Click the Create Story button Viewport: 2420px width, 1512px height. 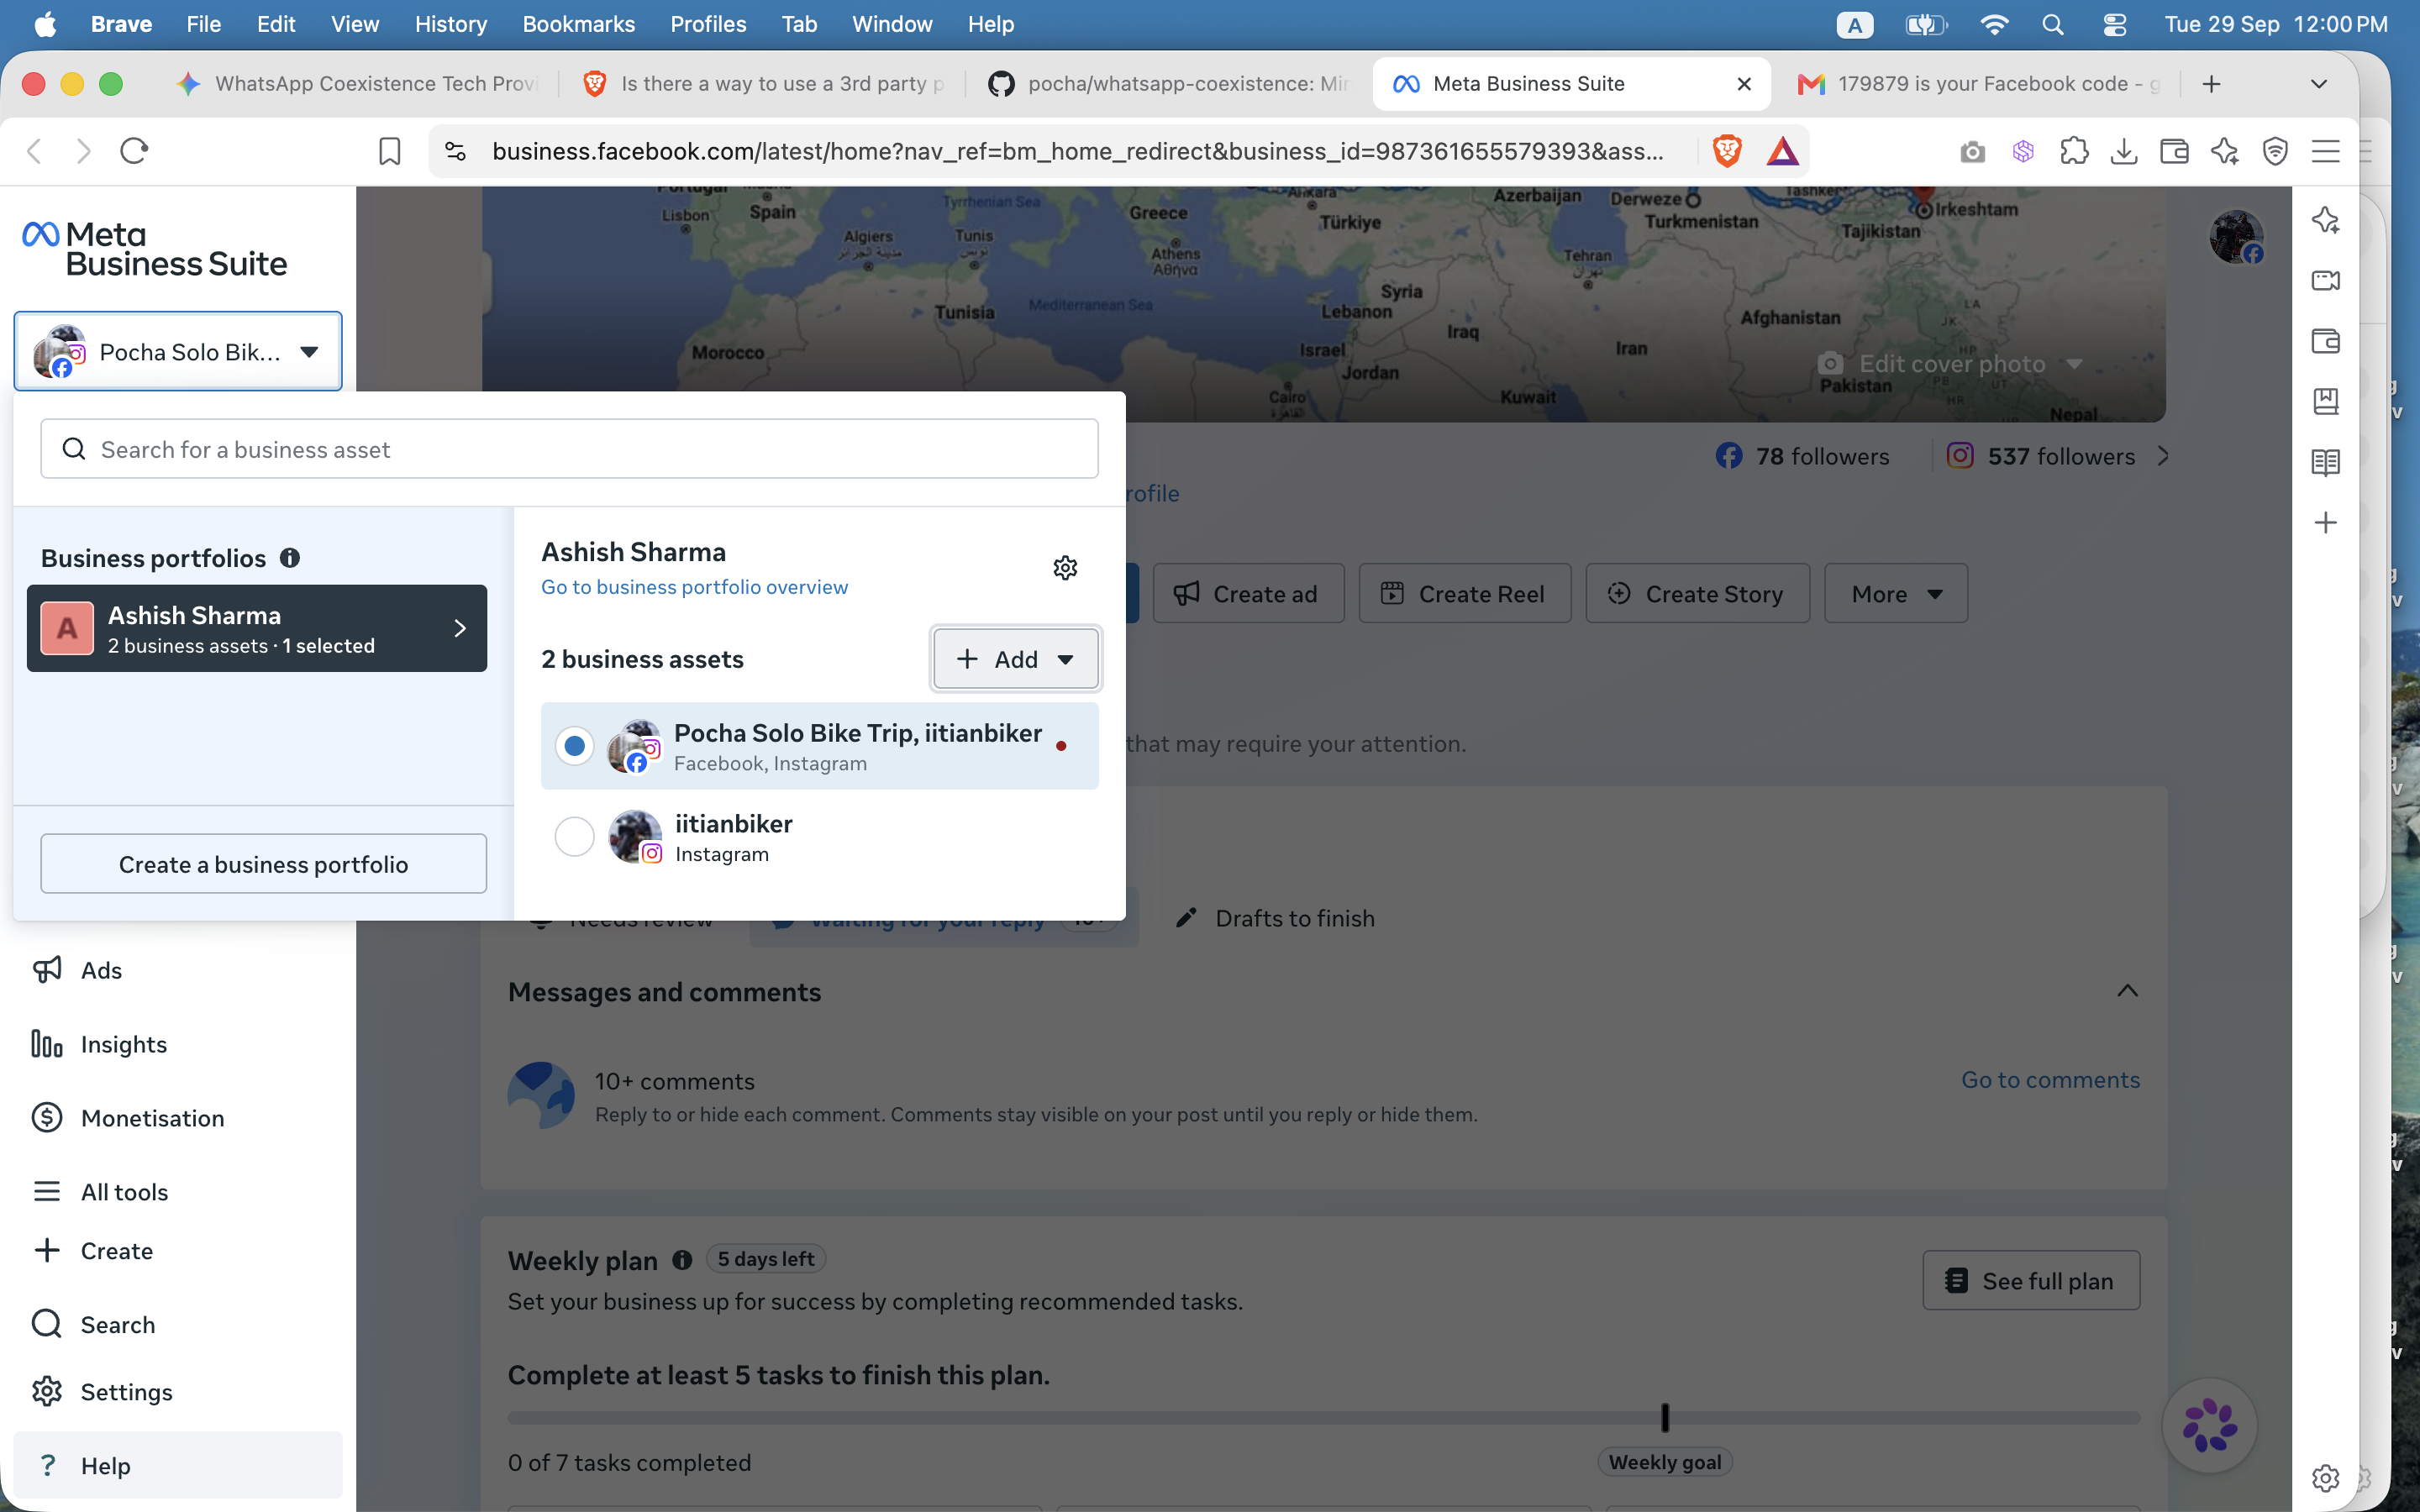(1697, 594)
